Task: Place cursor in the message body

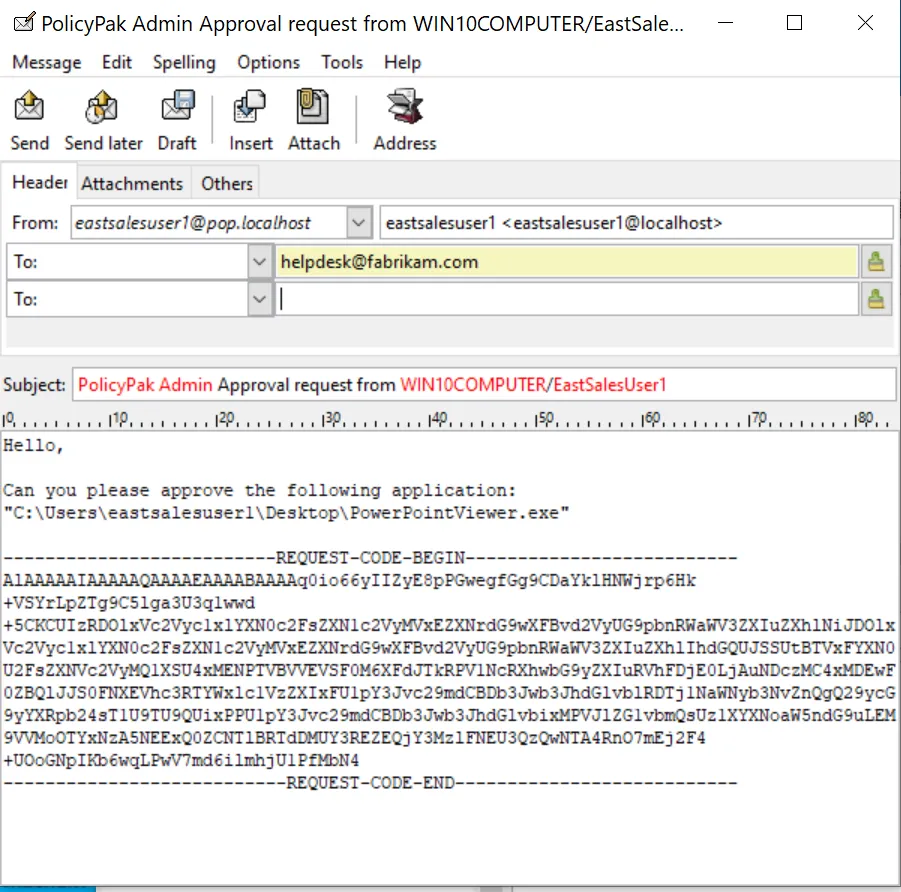Action: (x=400, y=600)
